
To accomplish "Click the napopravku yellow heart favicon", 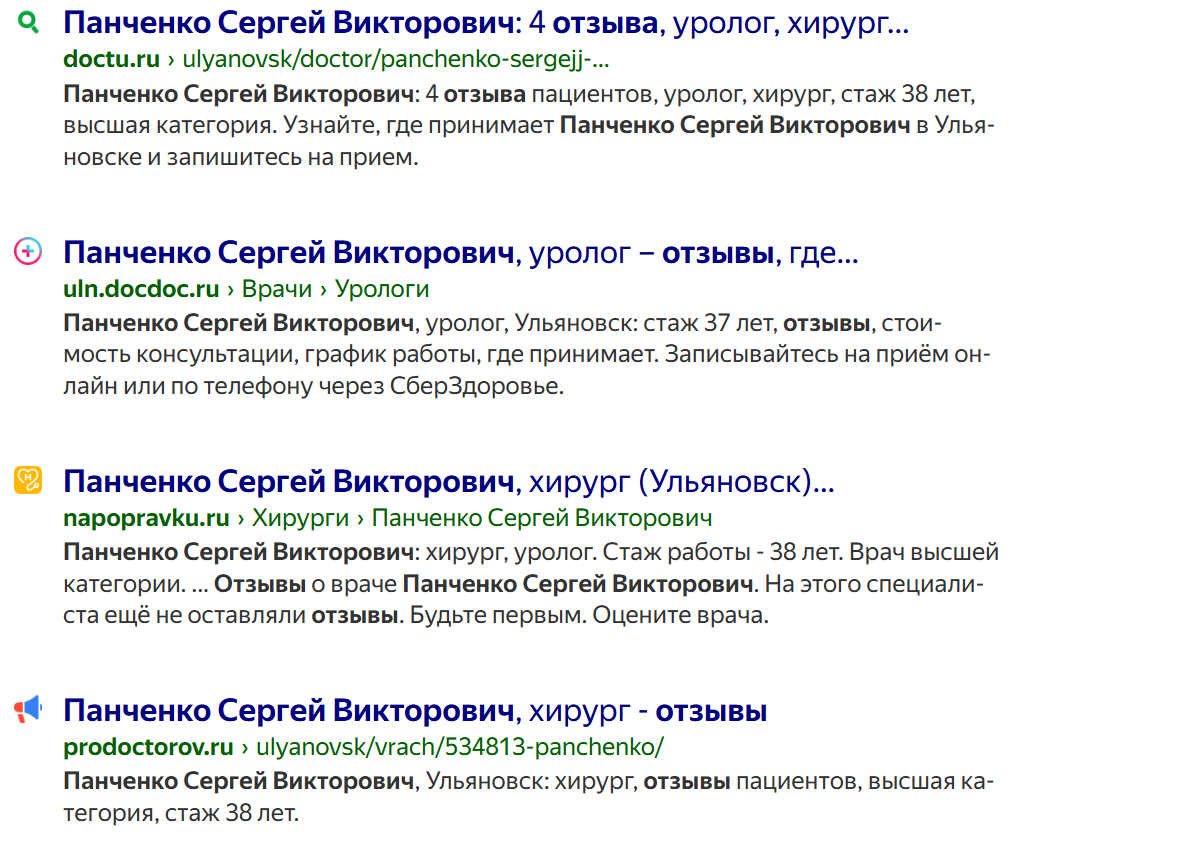I will click(28, 481).
